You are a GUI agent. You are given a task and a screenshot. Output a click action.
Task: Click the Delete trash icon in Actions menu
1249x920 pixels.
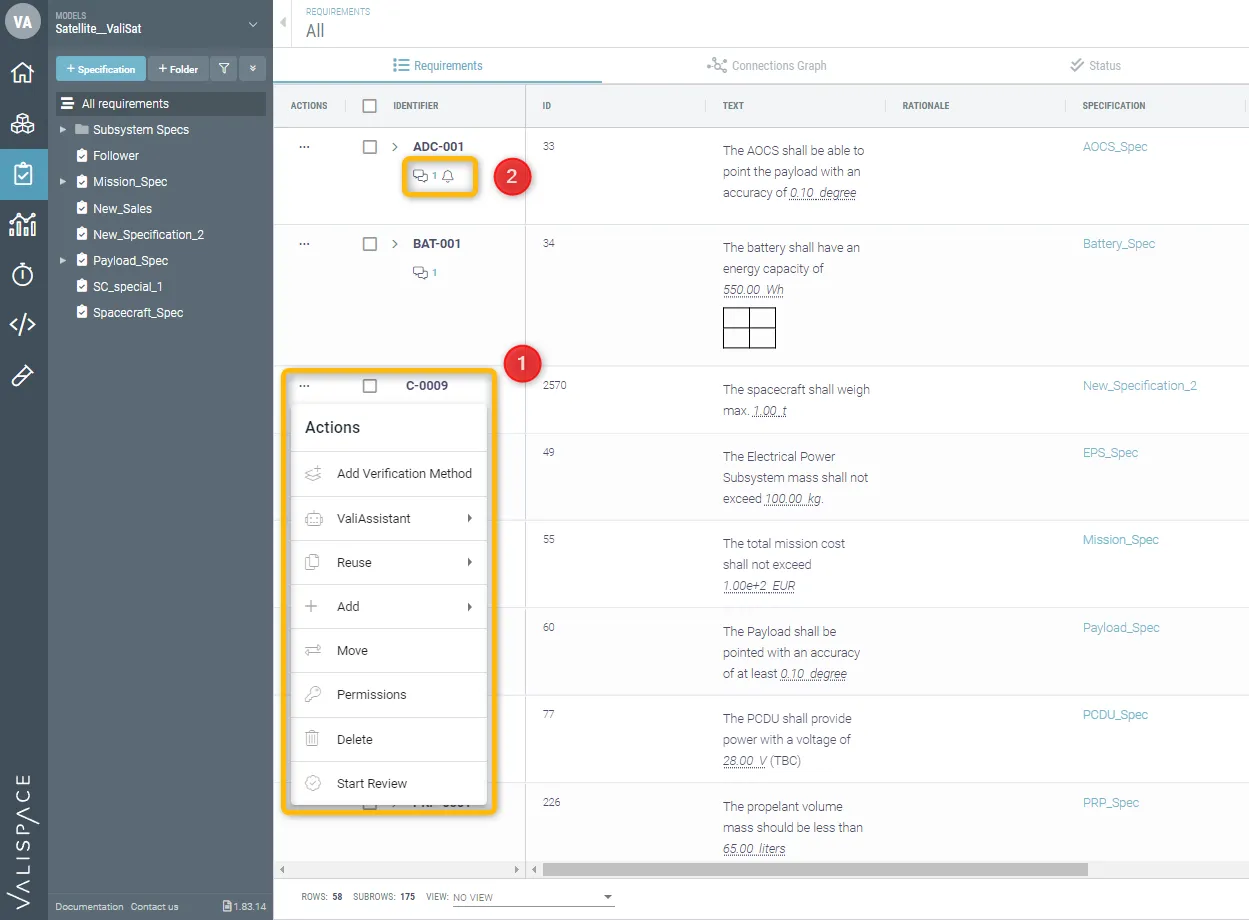pyautogui.click(x=312, y=739)
